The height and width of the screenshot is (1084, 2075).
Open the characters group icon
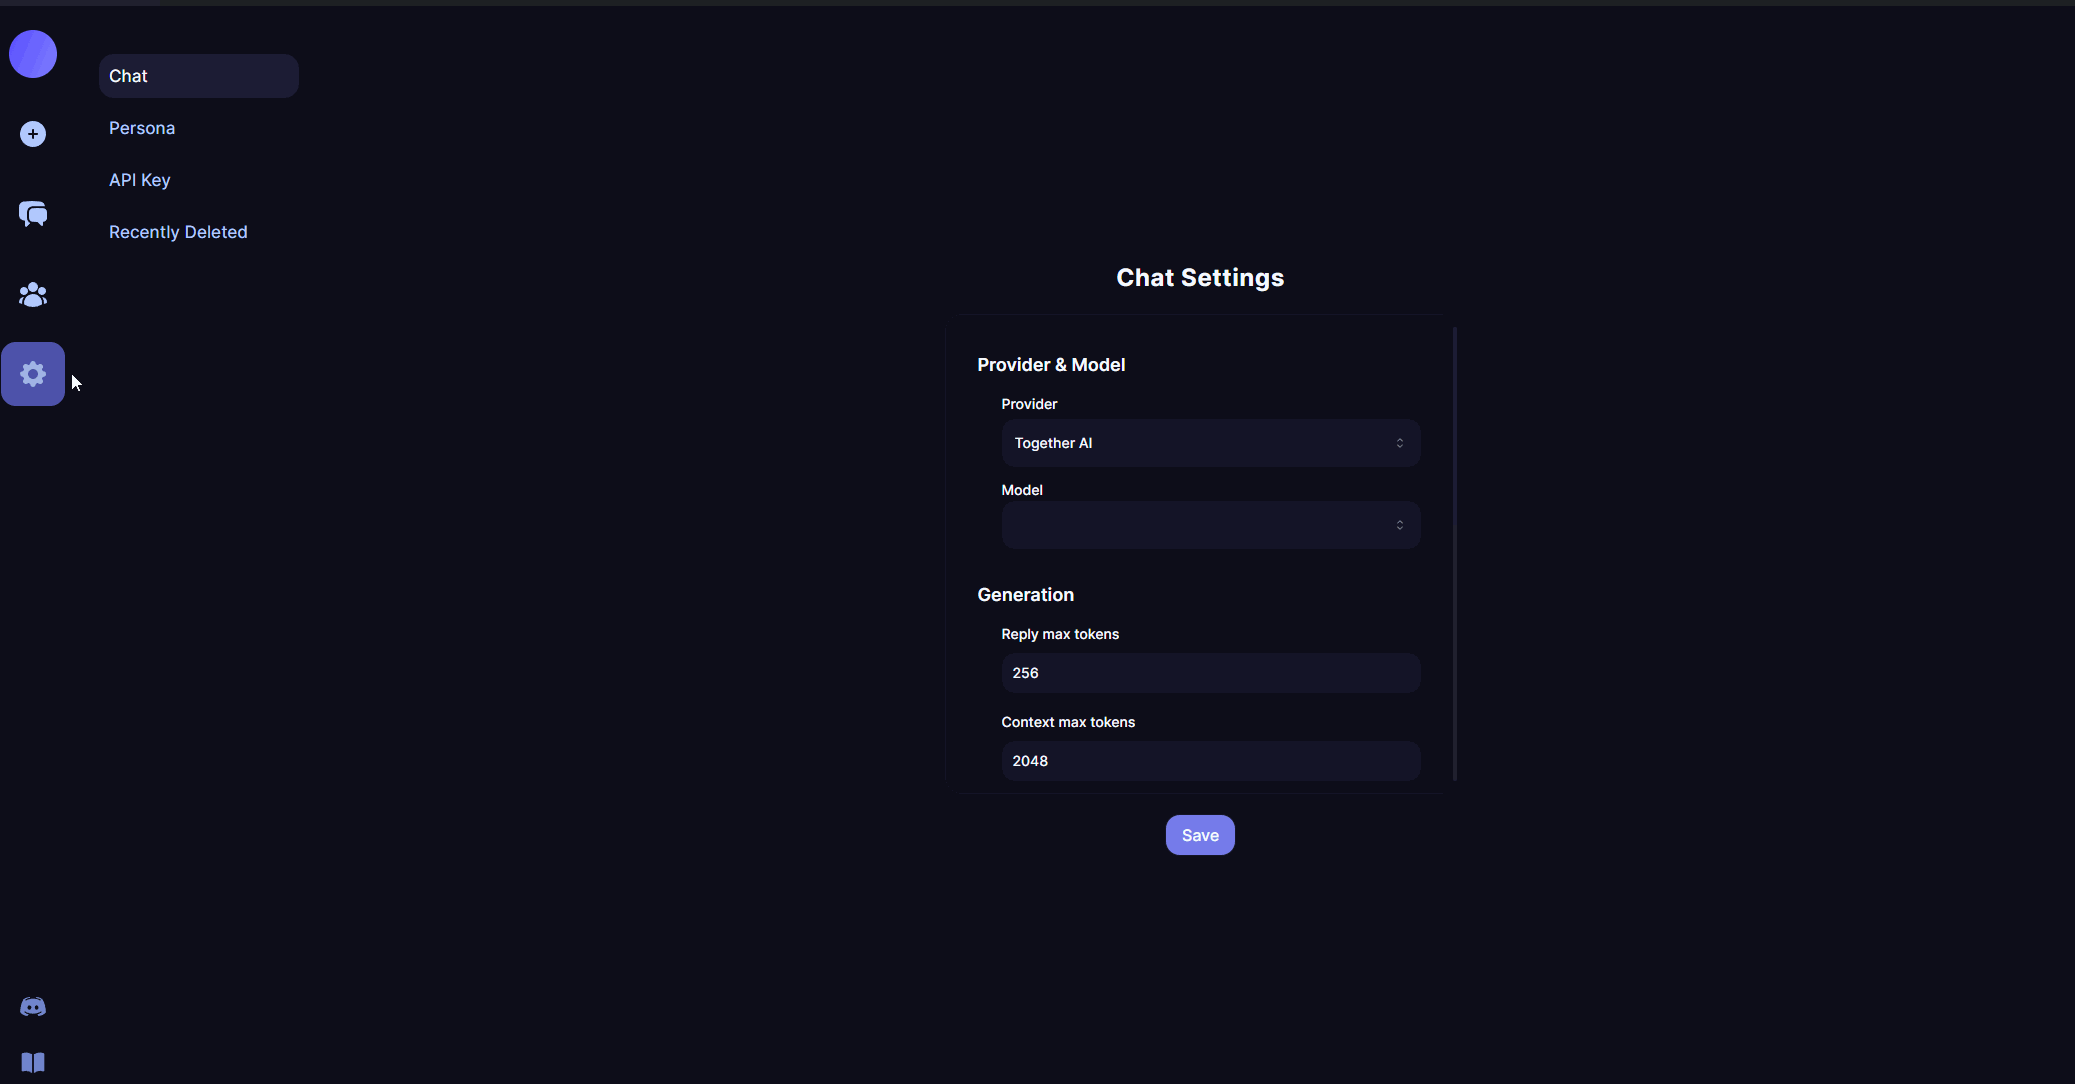tap(33, 295)
